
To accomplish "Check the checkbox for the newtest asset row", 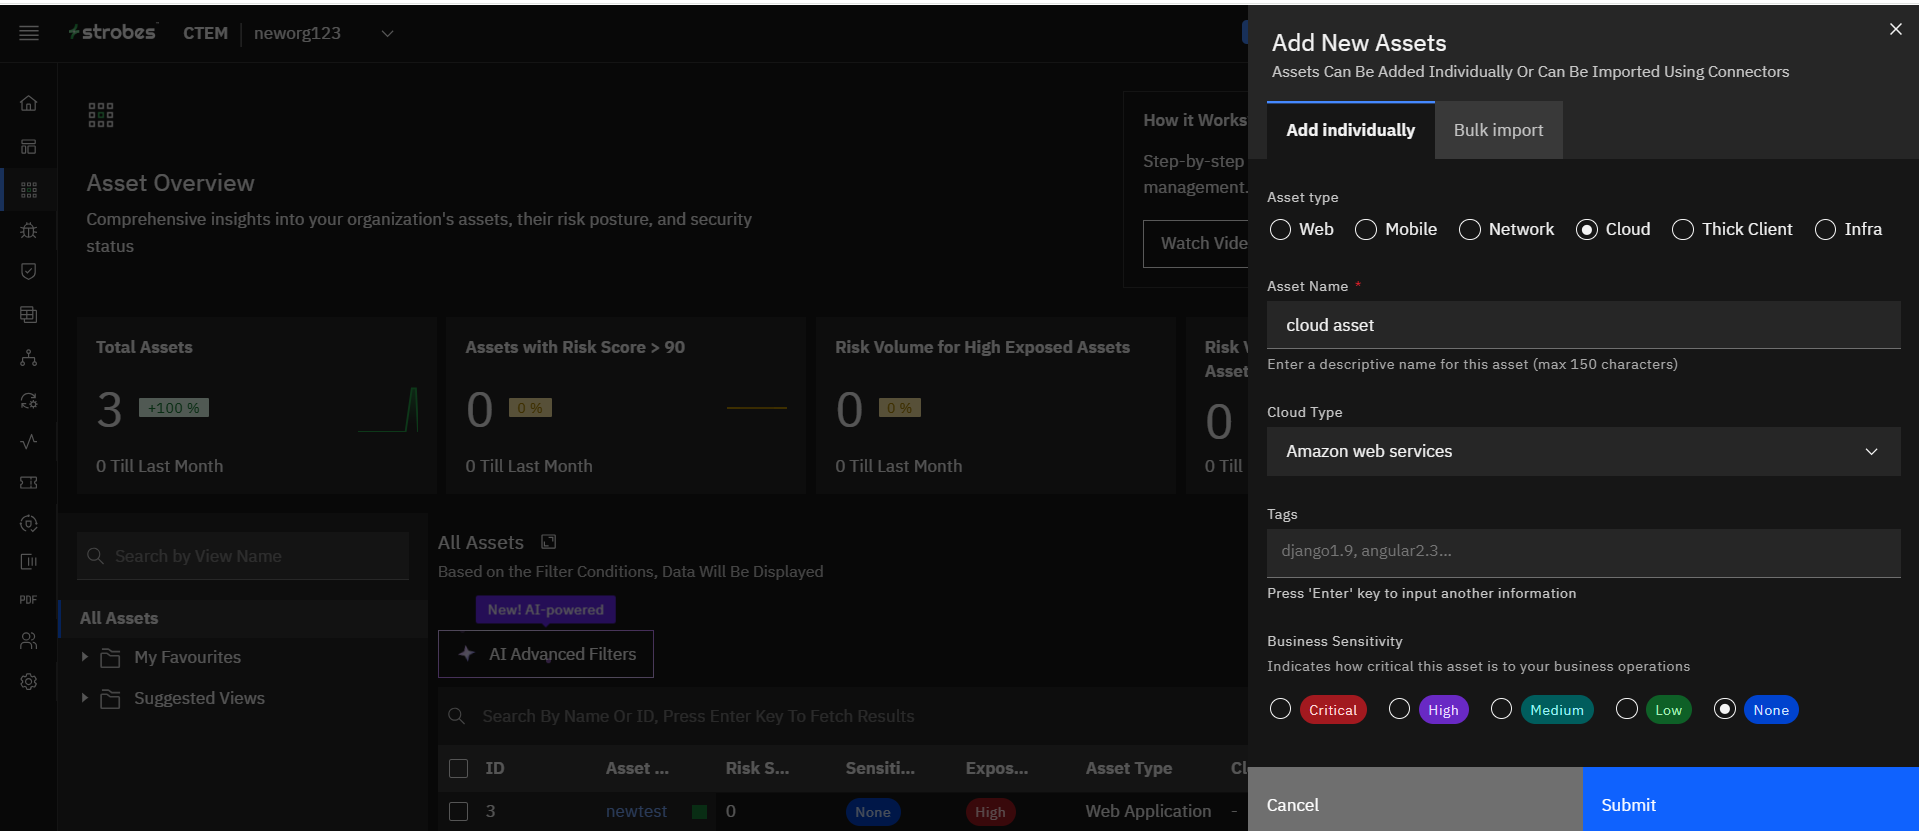I will coord(459,811).
